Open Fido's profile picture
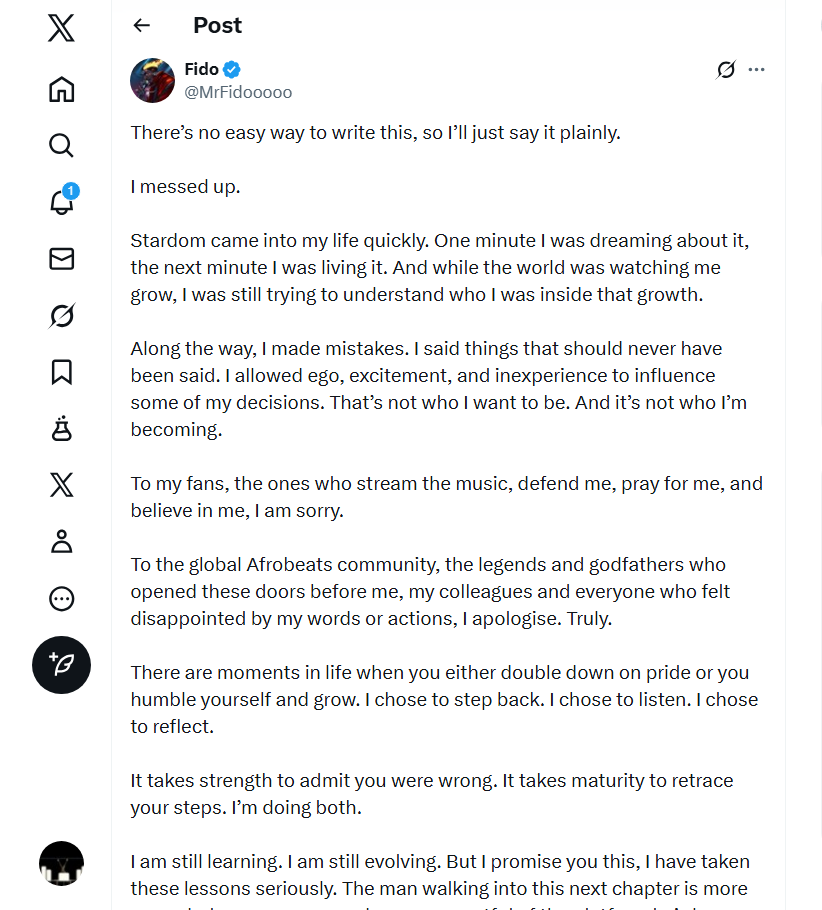The image size is (822, 910). (x=152, y=80)
